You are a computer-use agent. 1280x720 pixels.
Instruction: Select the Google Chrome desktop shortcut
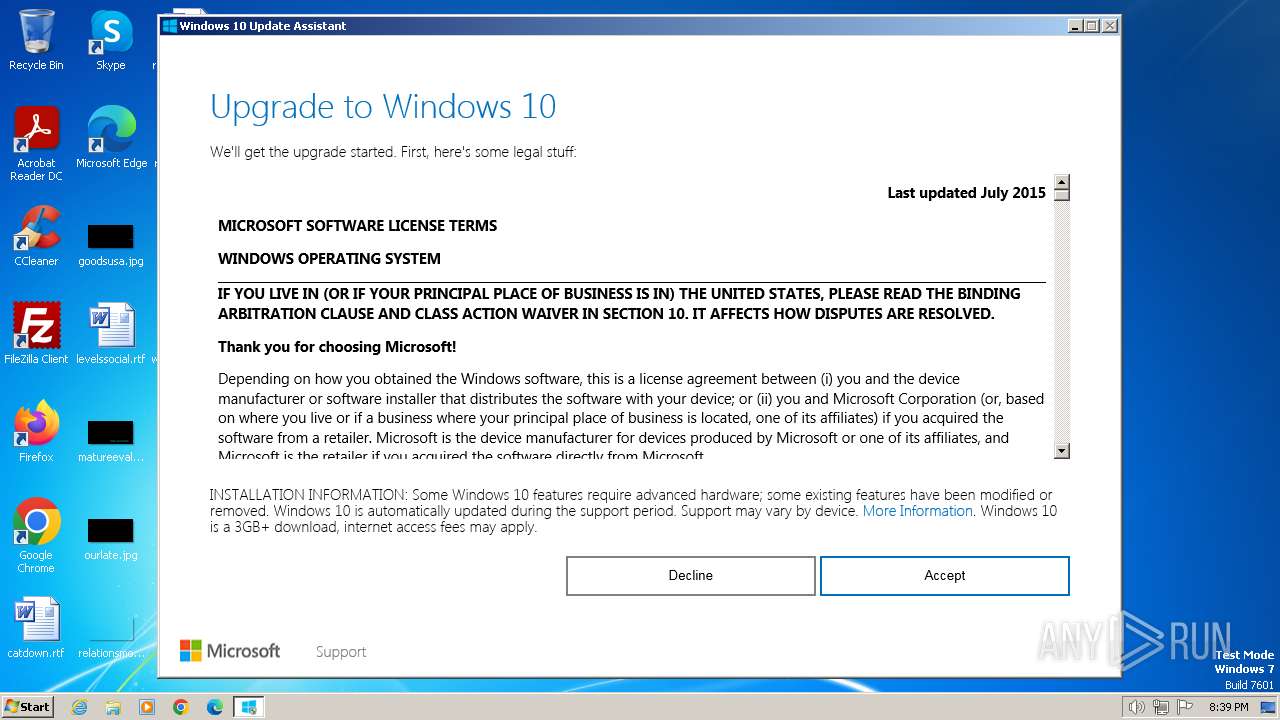tap(36, 535)
